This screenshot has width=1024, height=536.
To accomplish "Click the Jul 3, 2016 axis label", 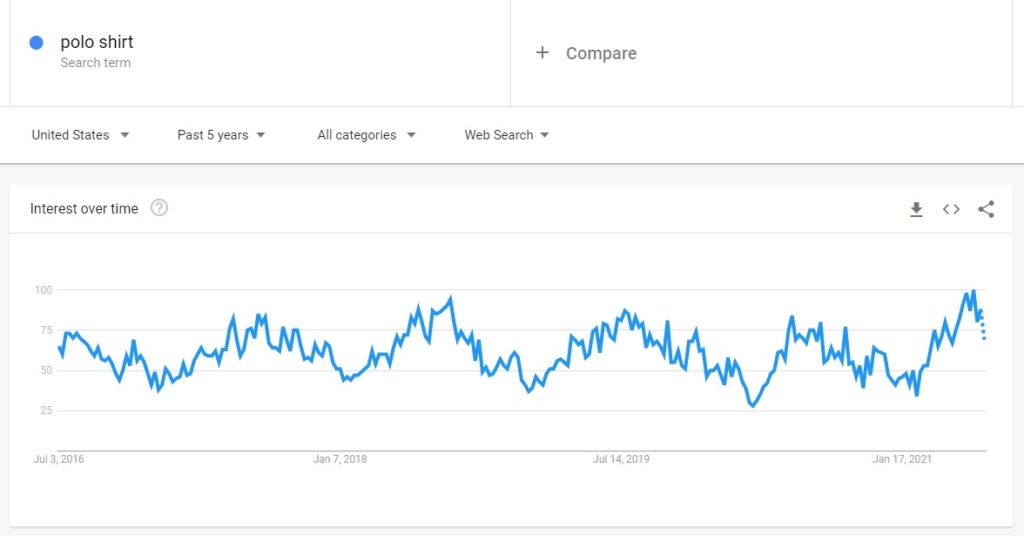I will tap(59, 459).
